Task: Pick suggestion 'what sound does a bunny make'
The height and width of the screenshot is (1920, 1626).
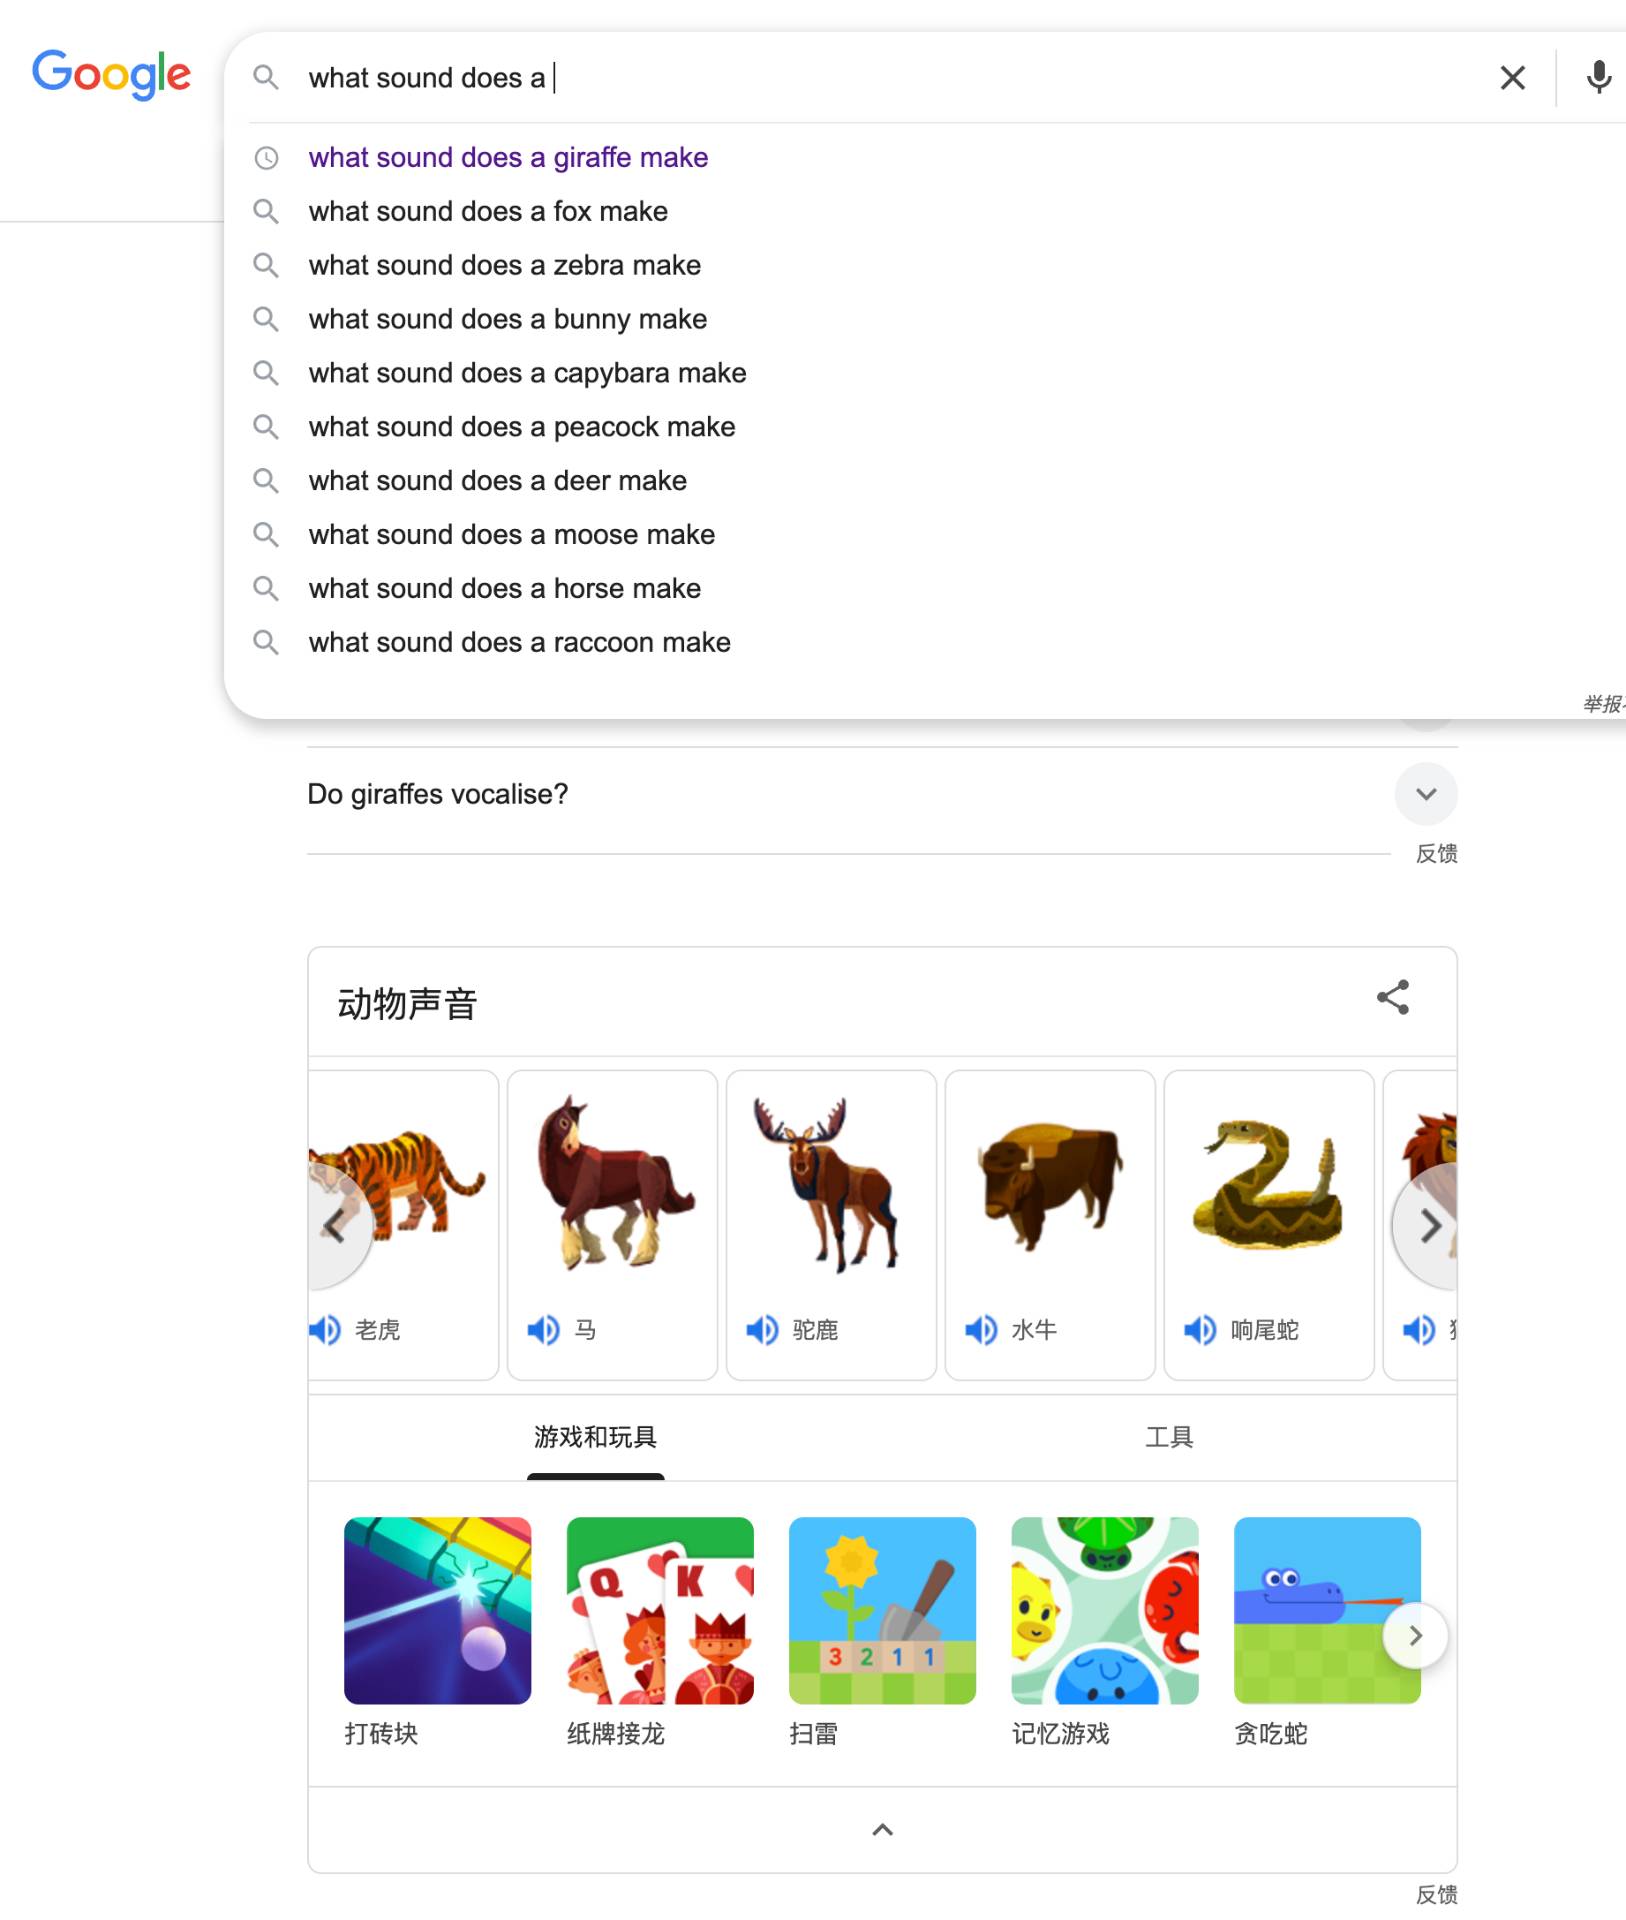Action: click(508, 320)
